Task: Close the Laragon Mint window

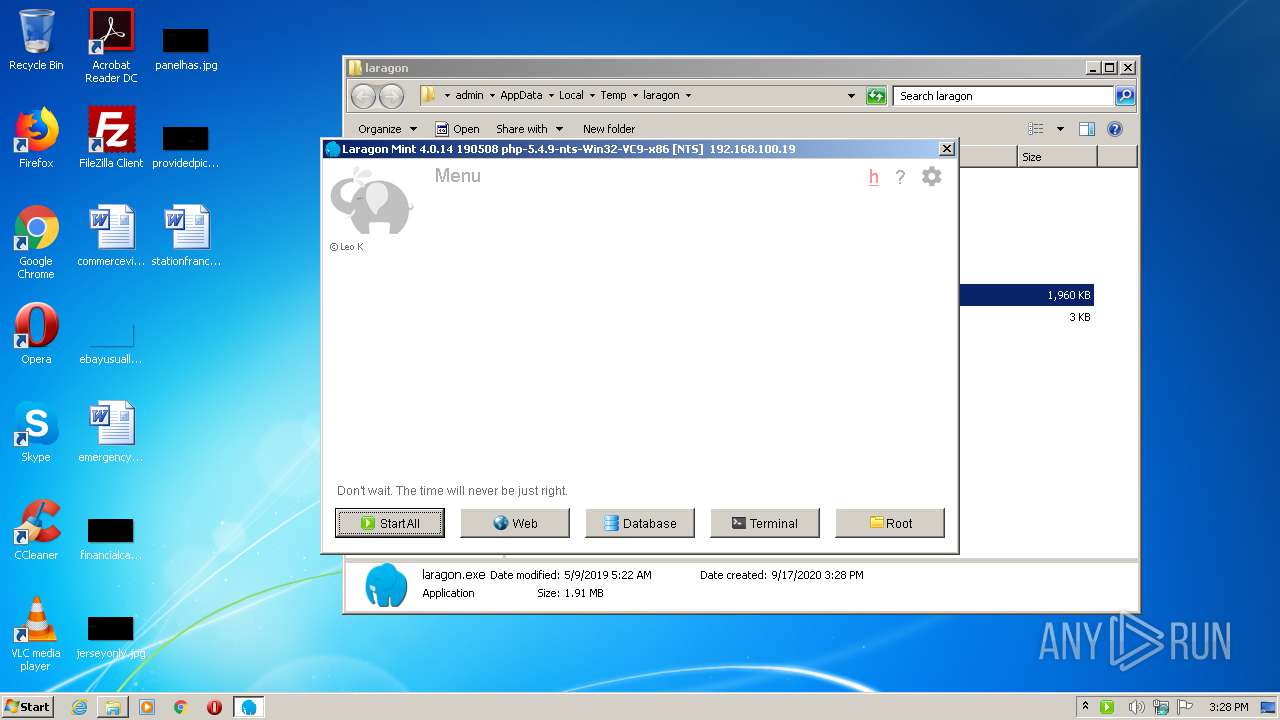Action: pyautogui.click(x=947, y=149)
